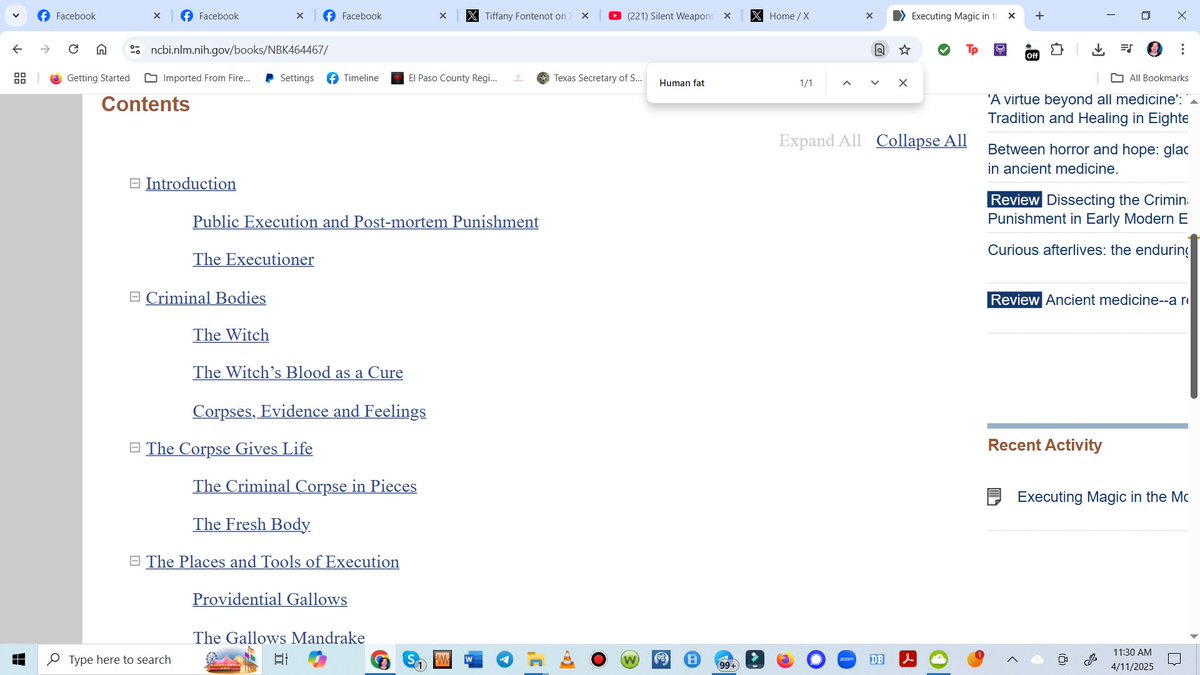Image resolution: width=1200 pixels, height=675 pixels.
Task: Open the Chrome extensions puzzle piece menu
Action: click(x=1057, y=49)
